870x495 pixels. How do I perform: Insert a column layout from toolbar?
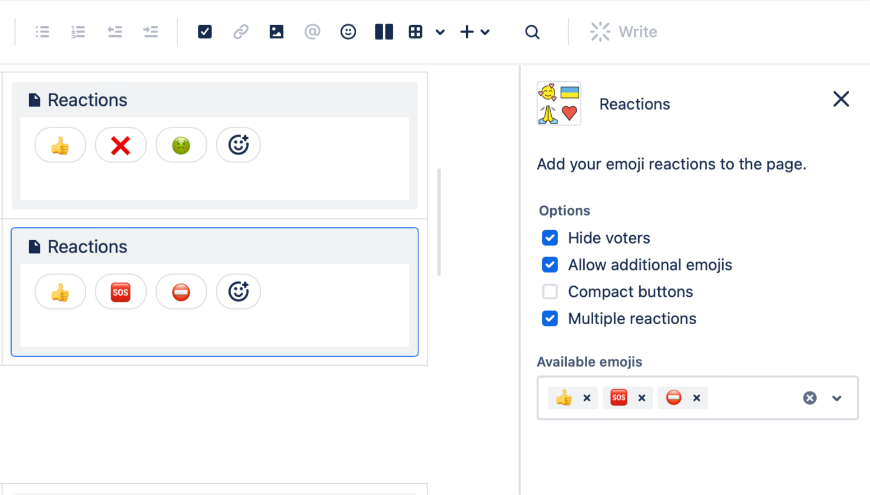[384, 32]
